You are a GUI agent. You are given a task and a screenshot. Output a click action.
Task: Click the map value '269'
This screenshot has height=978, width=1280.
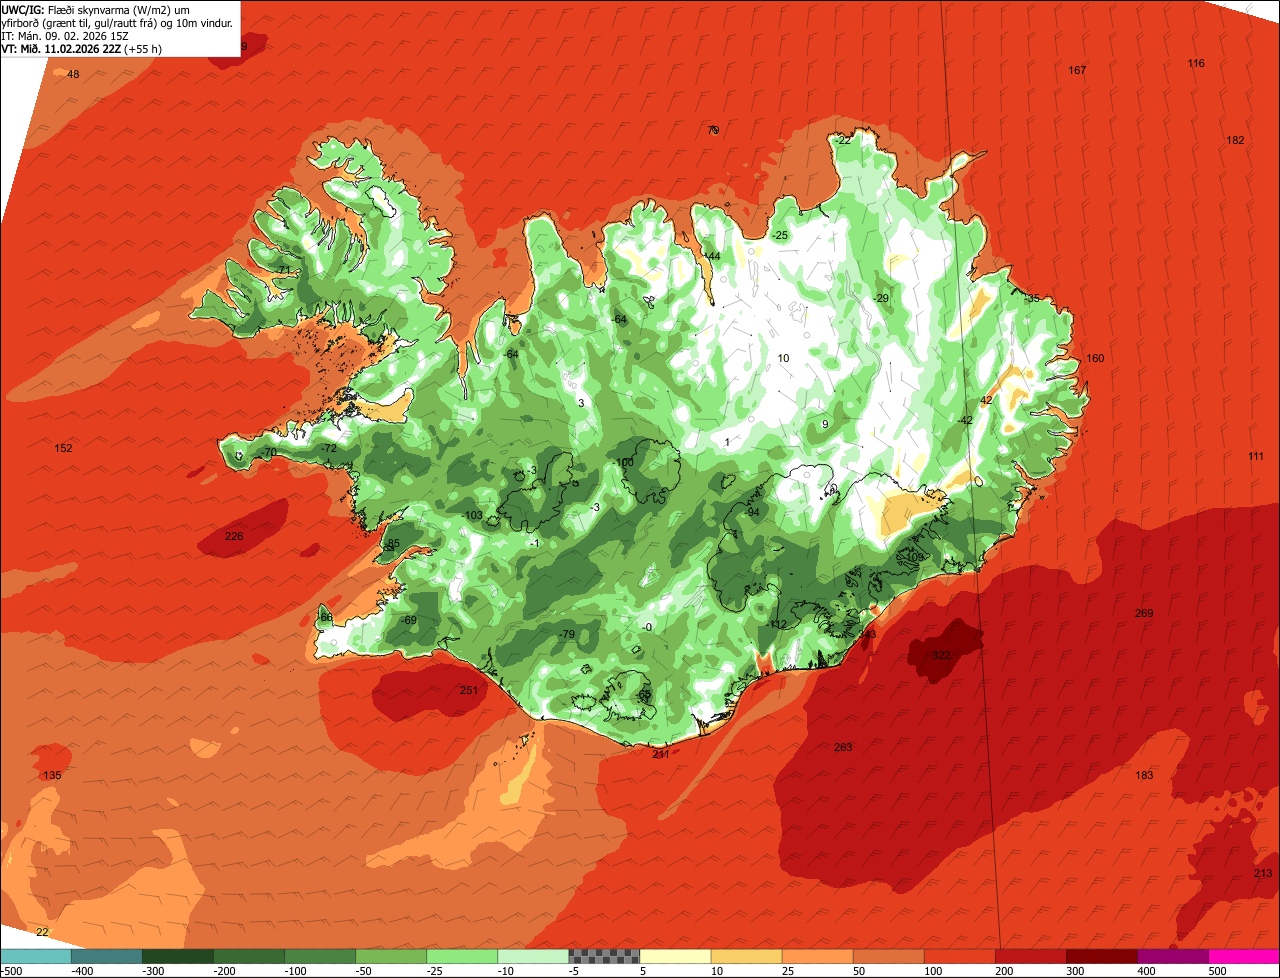[x=1144, y=613]
